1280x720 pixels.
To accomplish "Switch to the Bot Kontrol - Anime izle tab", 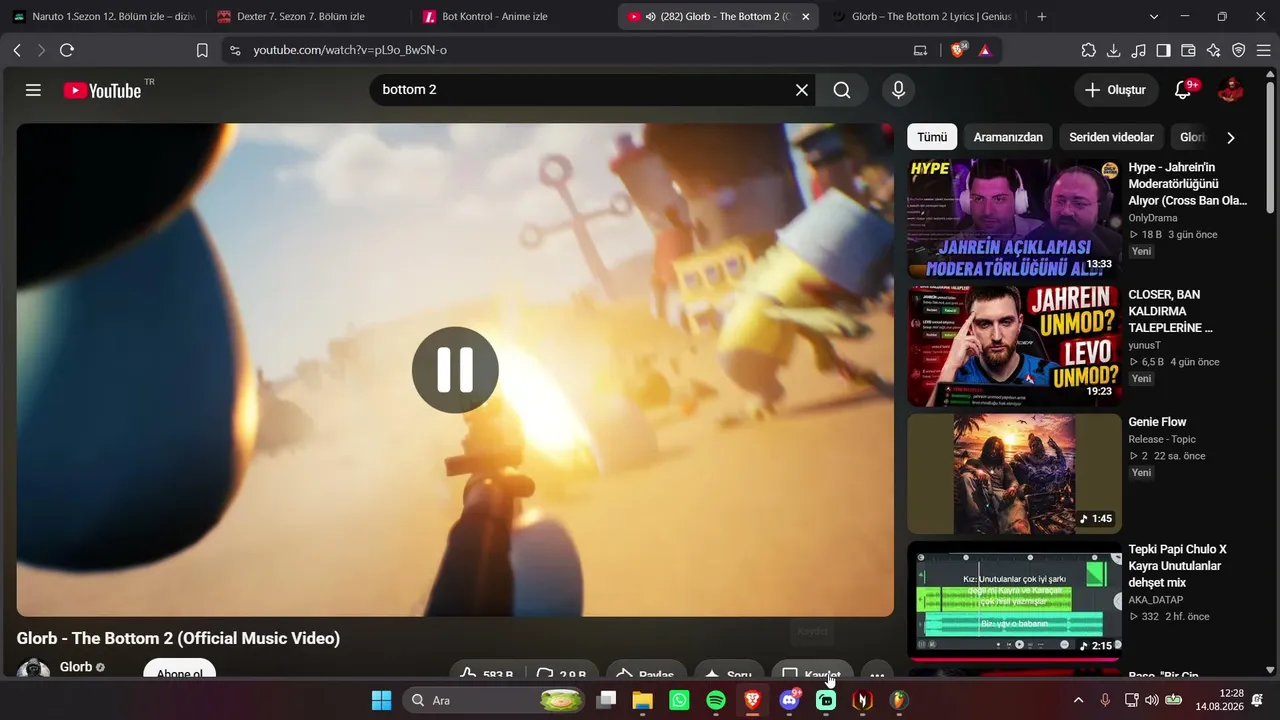I will click(x=514, y=17).
